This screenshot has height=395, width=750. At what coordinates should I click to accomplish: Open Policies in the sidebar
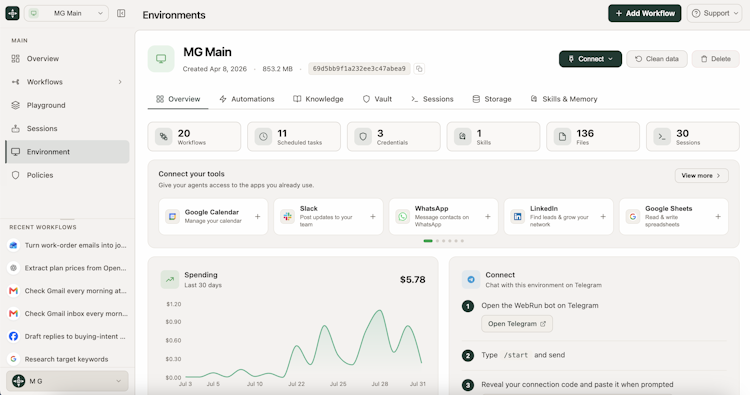click(67, 175)
